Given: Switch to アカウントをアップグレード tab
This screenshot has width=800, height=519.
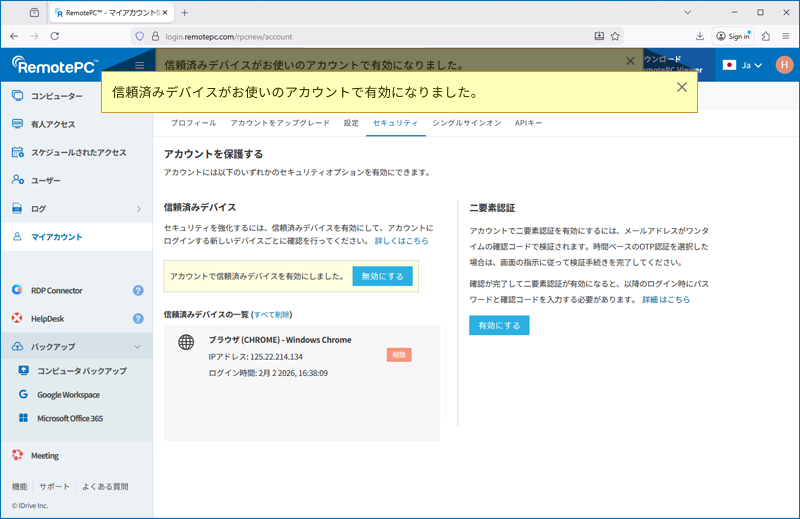Looking at the screenshot, I should (x=280, y=123).
